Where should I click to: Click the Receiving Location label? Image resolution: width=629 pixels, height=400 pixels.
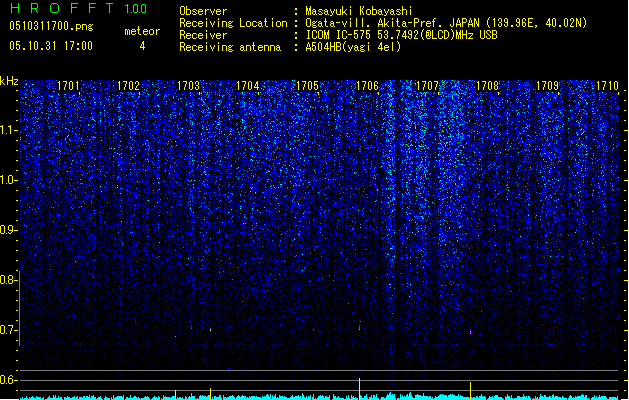(233, 23)
